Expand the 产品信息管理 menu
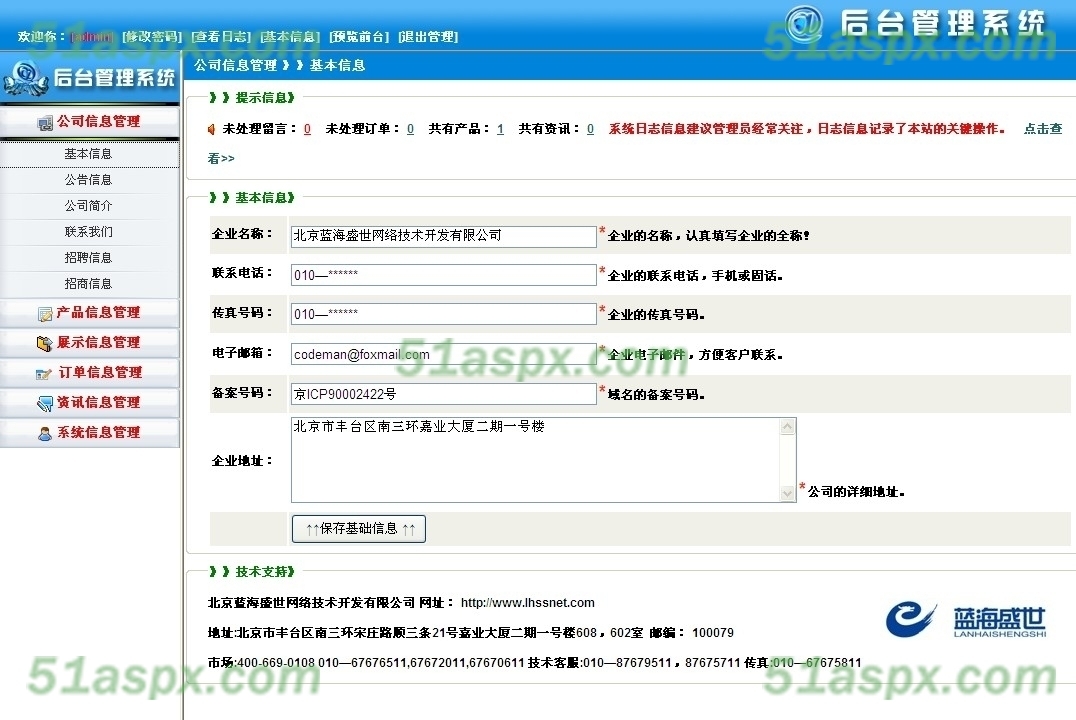 (x=90, y=313)
